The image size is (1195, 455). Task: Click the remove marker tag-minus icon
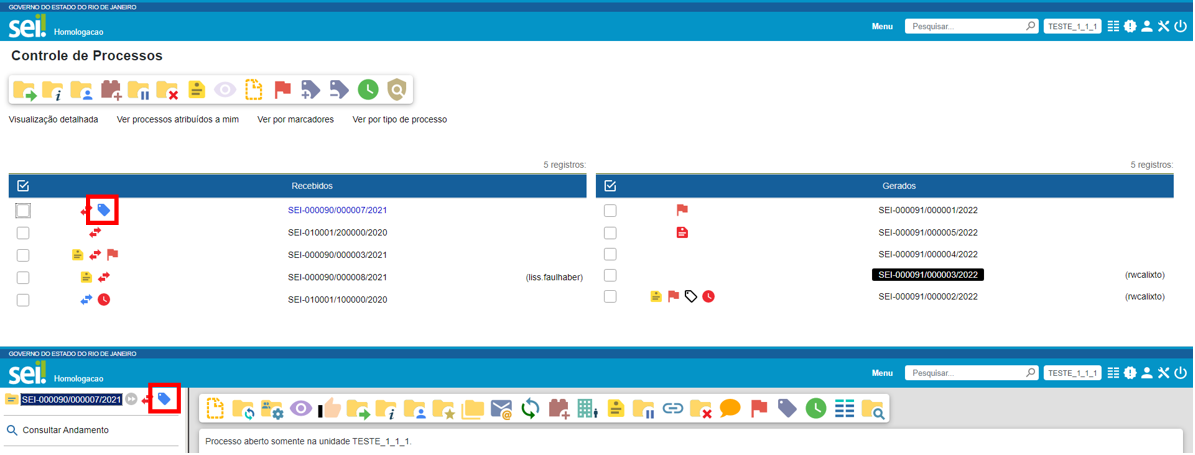(340, 90)
